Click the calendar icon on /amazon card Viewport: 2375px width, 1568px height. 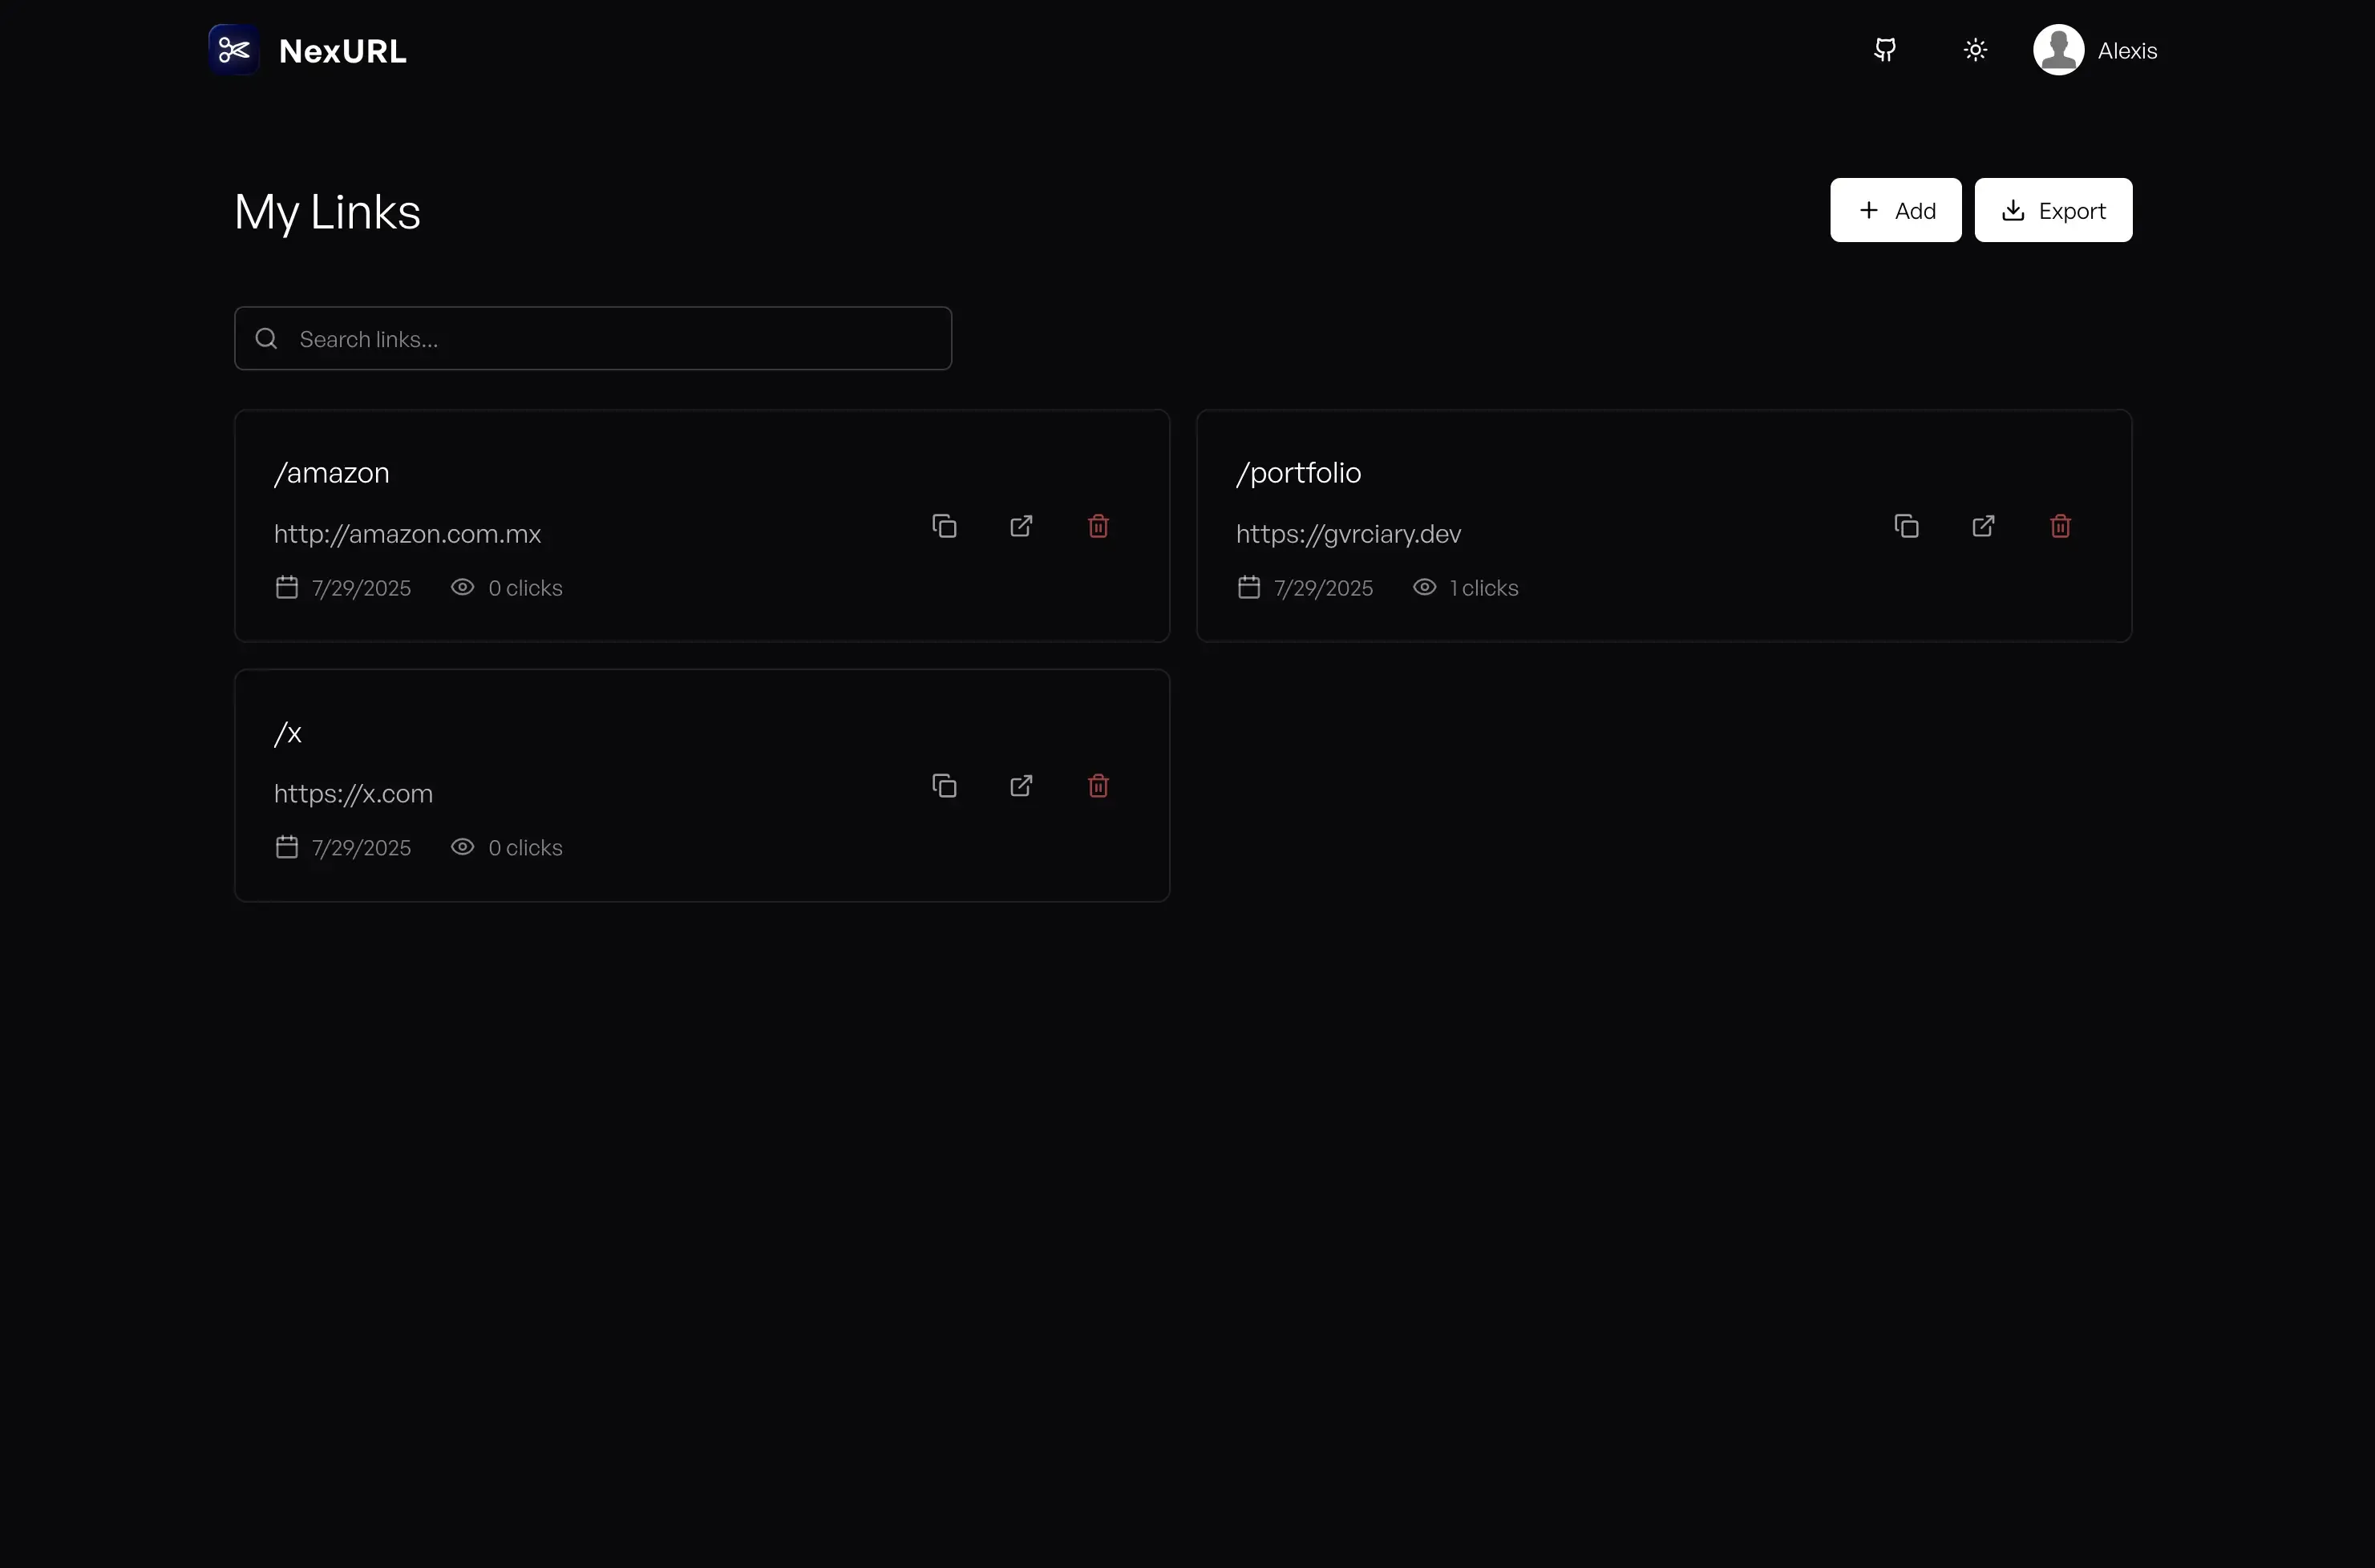287,587
